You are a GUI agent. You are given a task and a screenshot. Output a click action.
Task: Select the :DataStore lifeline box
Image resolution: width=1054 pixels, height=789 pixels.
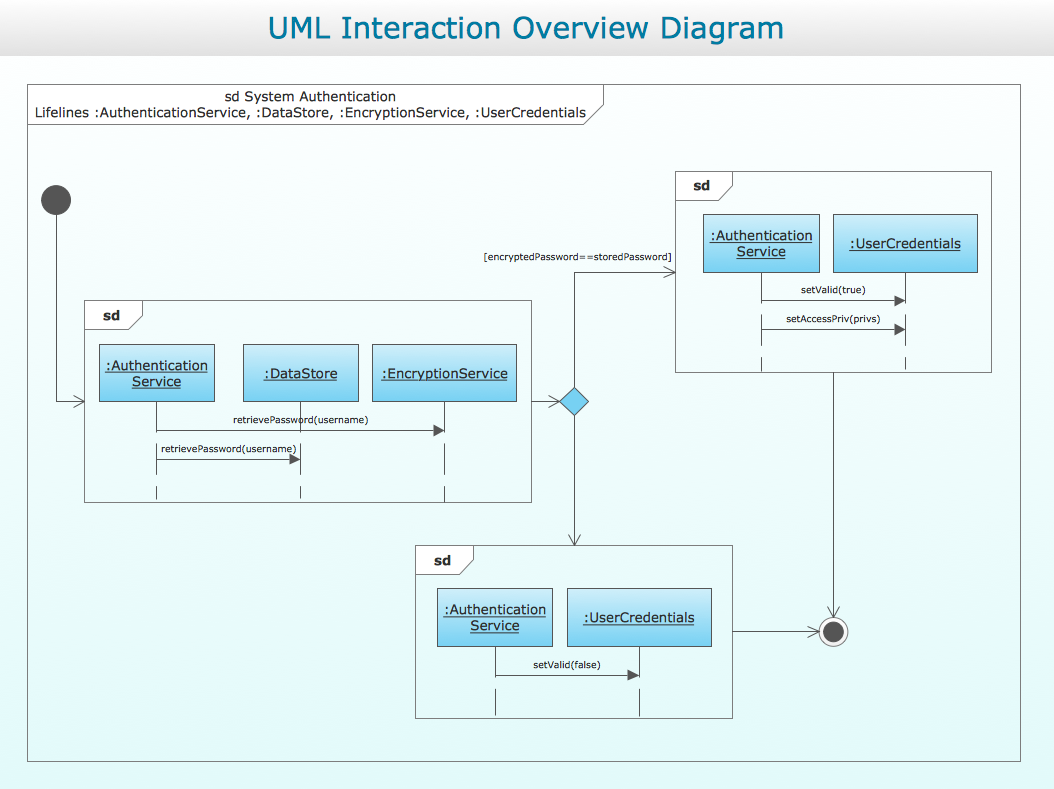pos(300,373)
